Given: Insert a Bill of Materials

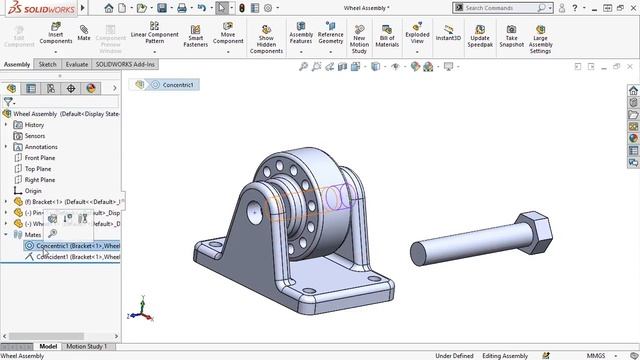Looking at the screenshot, I should tap(387, 36).
